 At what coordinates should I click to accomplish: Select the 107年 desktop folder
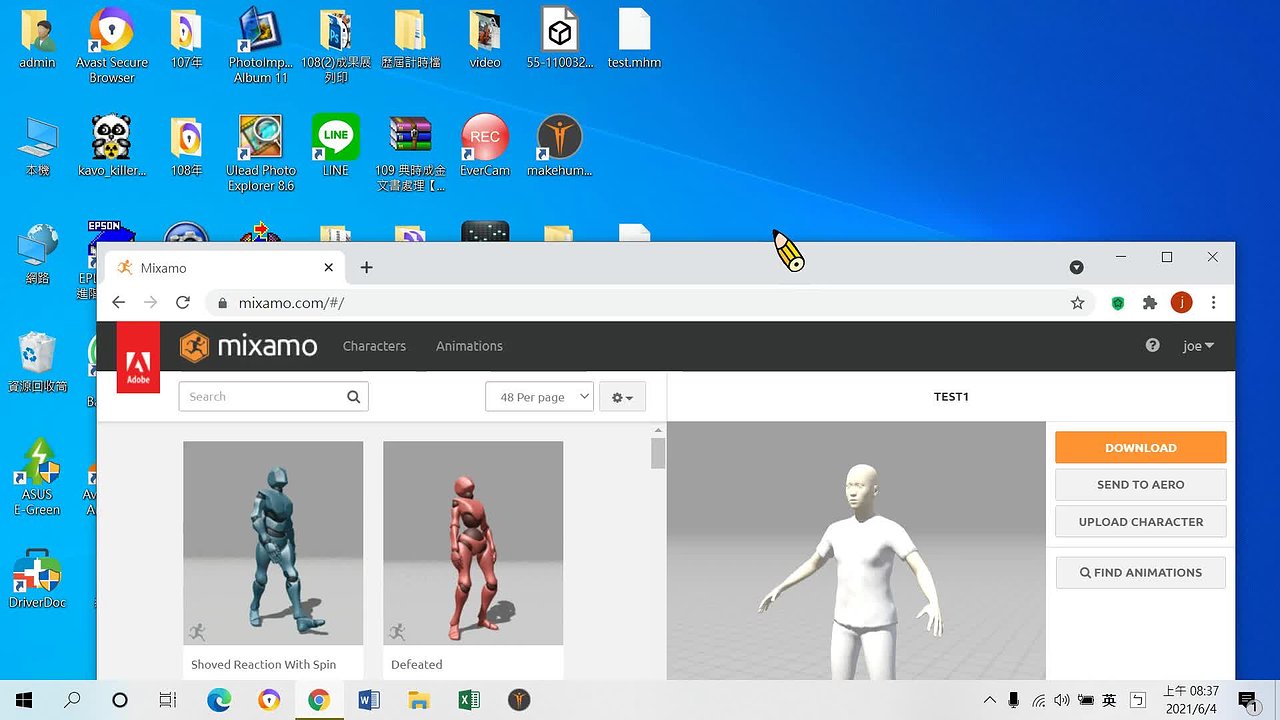click(x=186, y=39)
